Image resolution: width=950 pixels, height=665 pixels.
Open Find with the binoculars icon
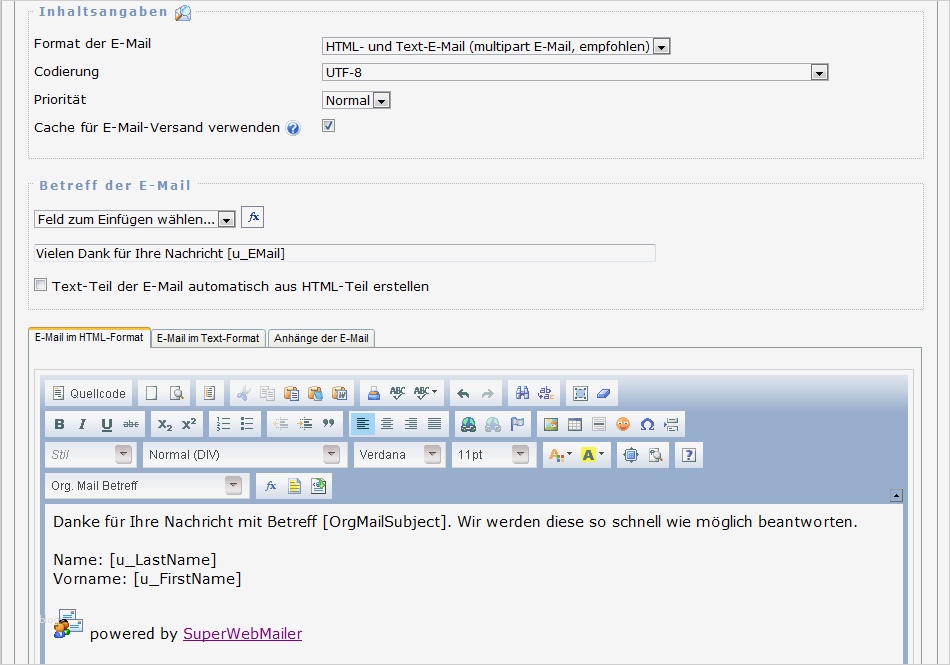(522, 394)
